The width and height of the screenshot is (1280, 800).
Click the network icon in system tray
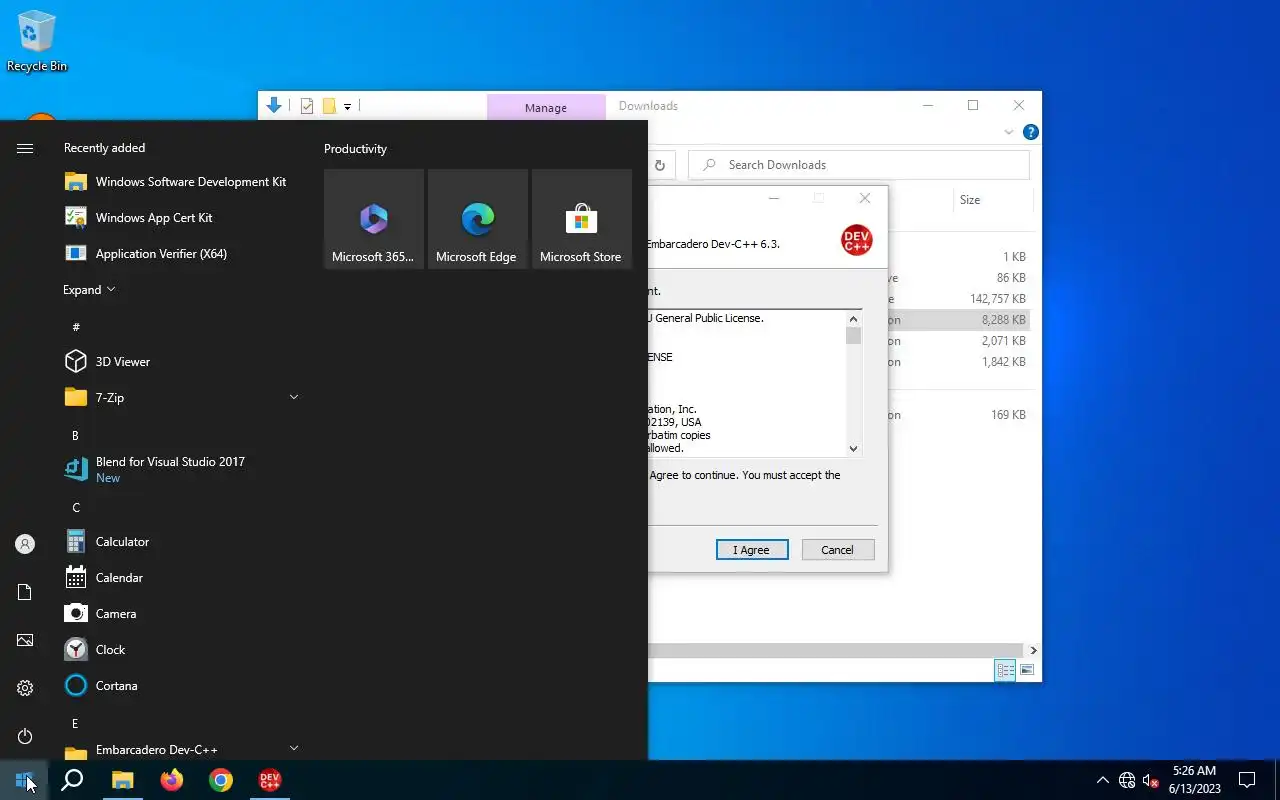tap(1127, 780)
